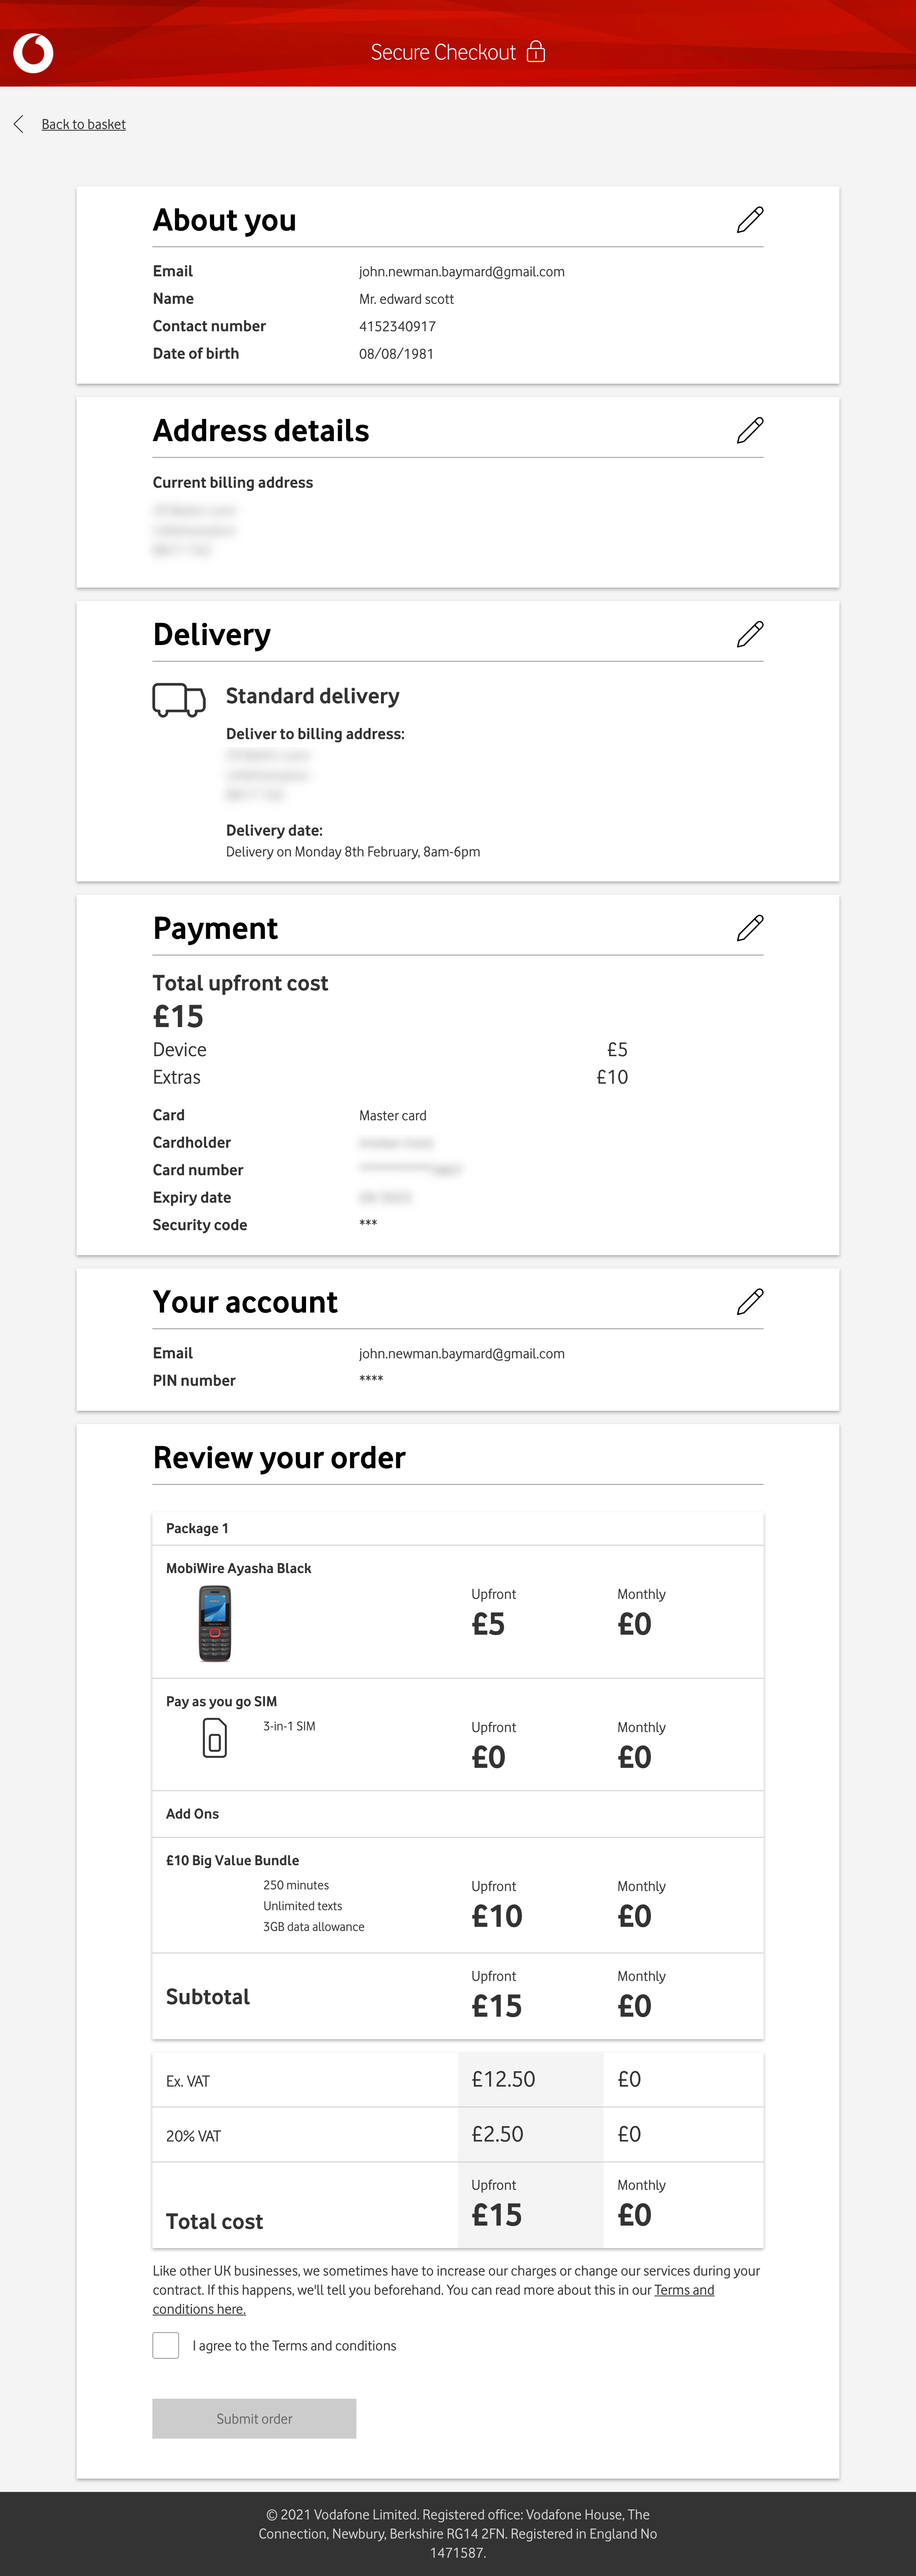Tick the I agree to Terms checkbox

click(x=166, y=2345)
